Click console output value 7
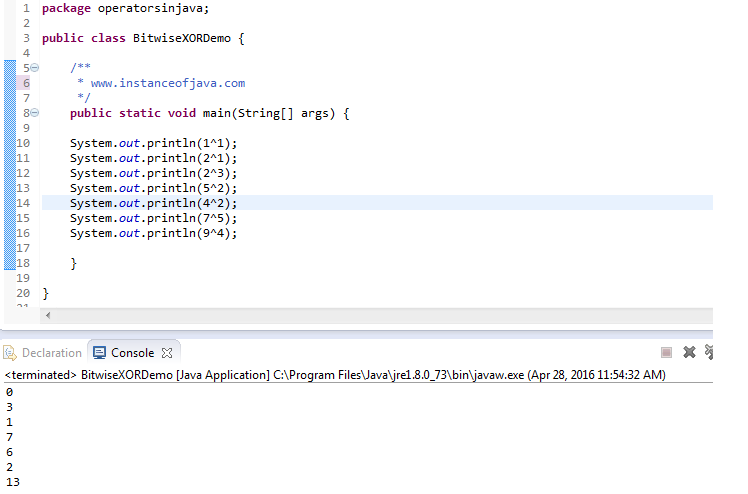748x494 pixels. click(10, 437)
